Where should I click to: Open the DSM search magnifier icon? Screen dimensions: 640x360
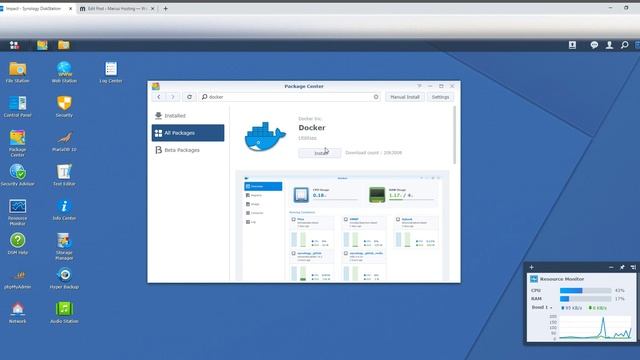[x=624, y=45]
